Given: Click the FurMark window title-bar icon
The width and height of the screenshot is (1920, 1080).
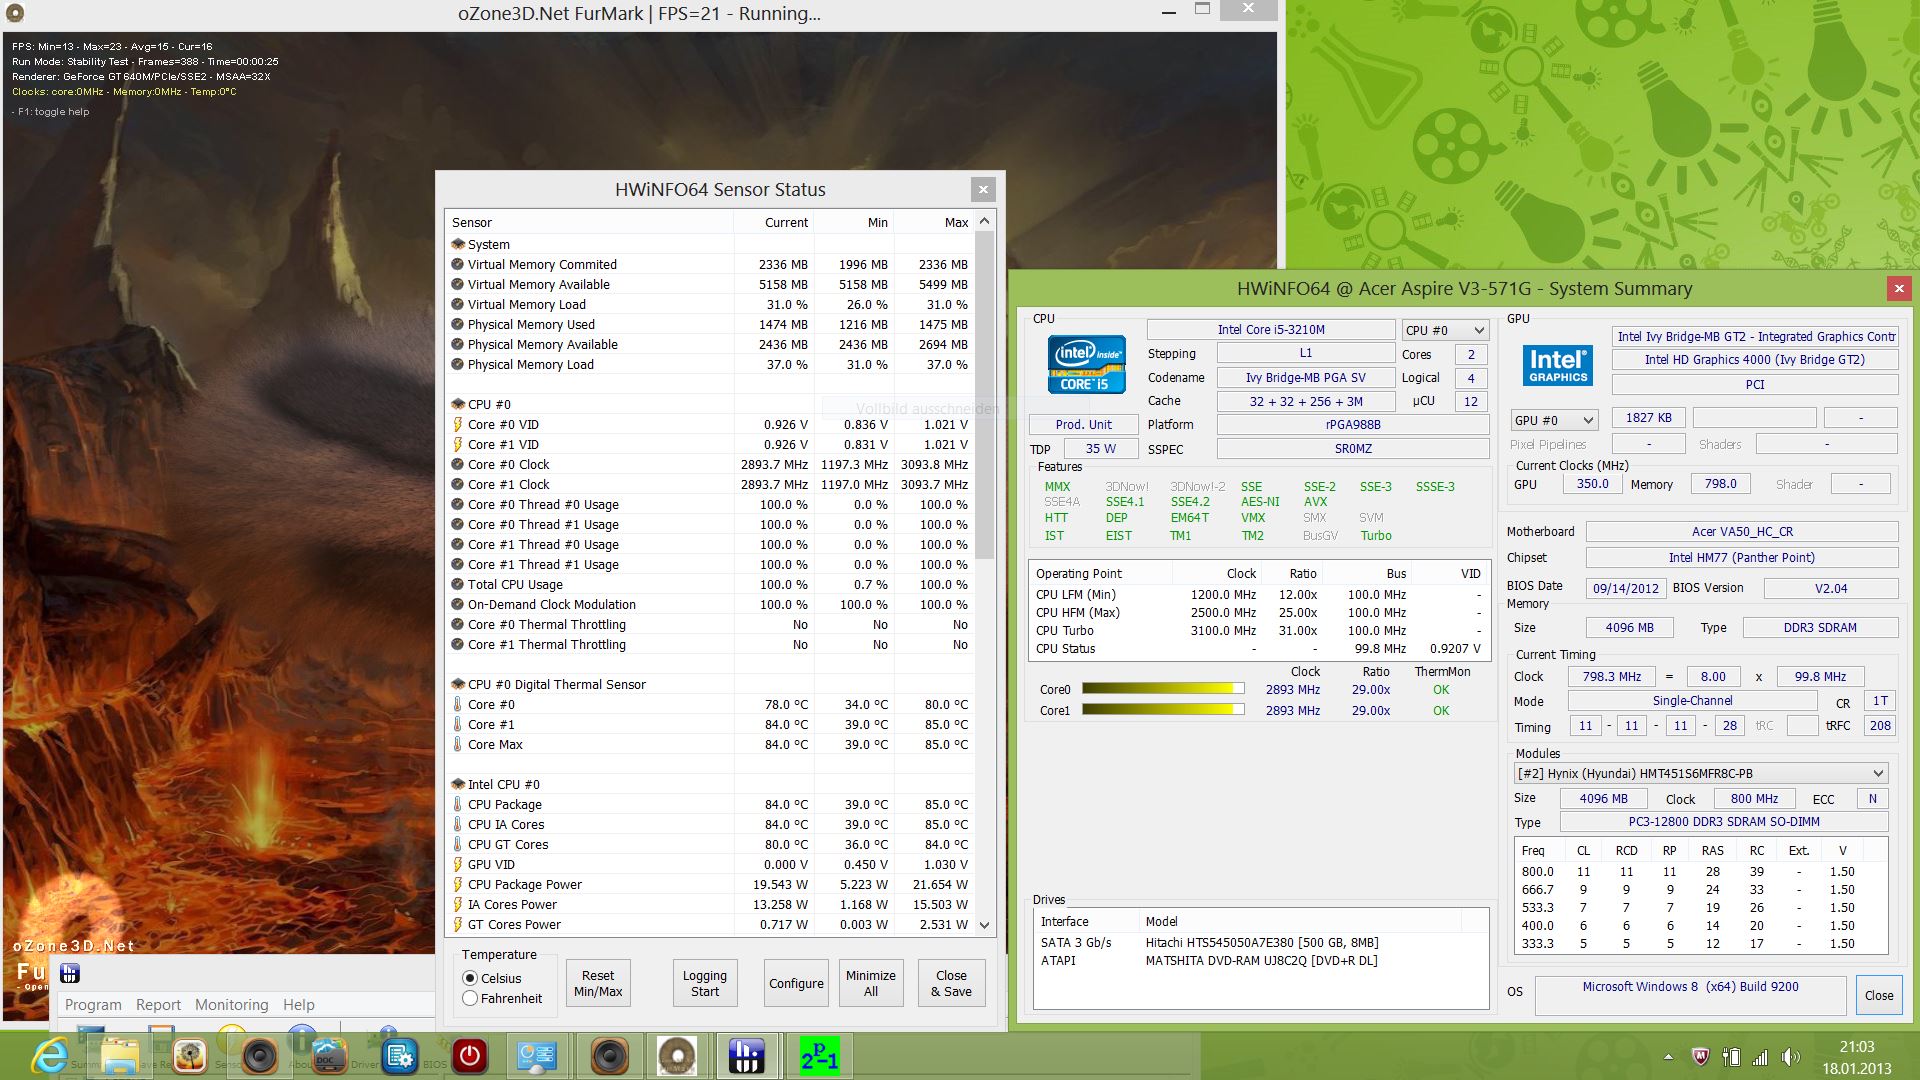Looking at the screenshot, I should click(15, 14).
